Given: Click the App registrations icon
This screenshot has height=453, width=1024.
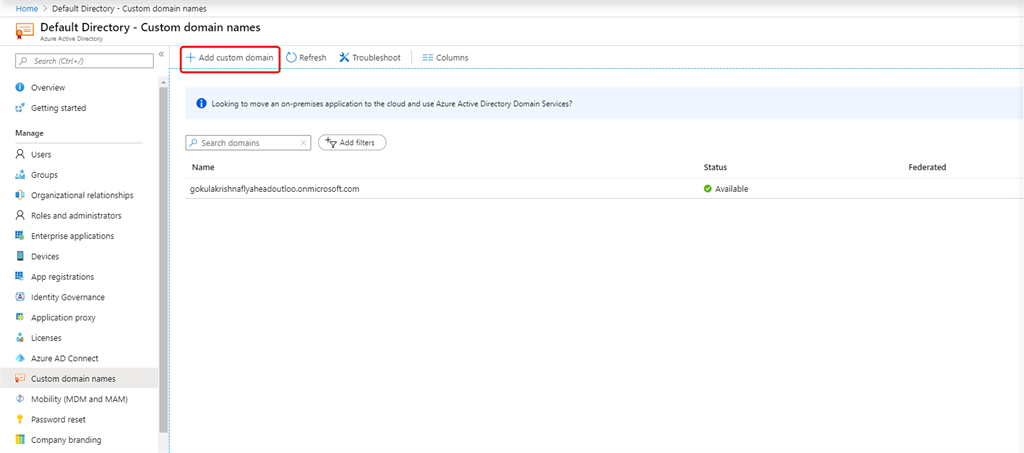Looking at the screenshot, I should [x=20, y=277].
